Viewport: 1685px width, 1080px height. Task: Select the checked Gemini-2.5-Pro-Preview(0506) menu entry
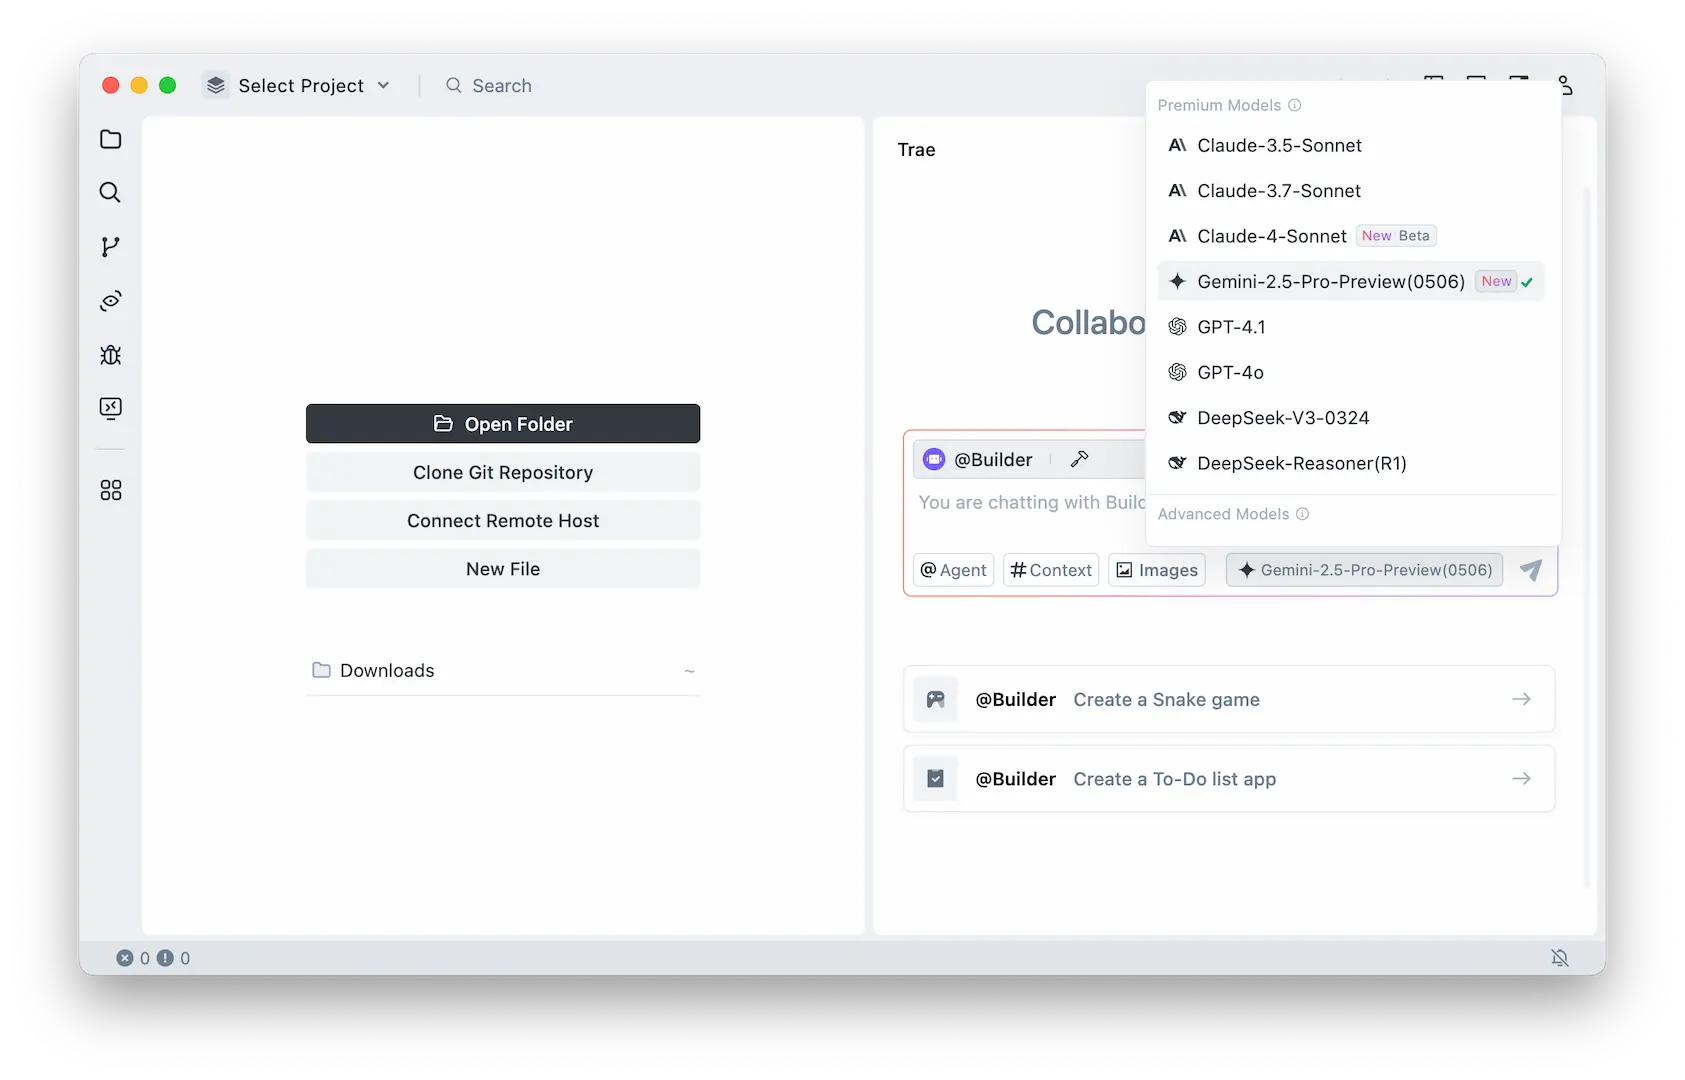point(1351,281)
